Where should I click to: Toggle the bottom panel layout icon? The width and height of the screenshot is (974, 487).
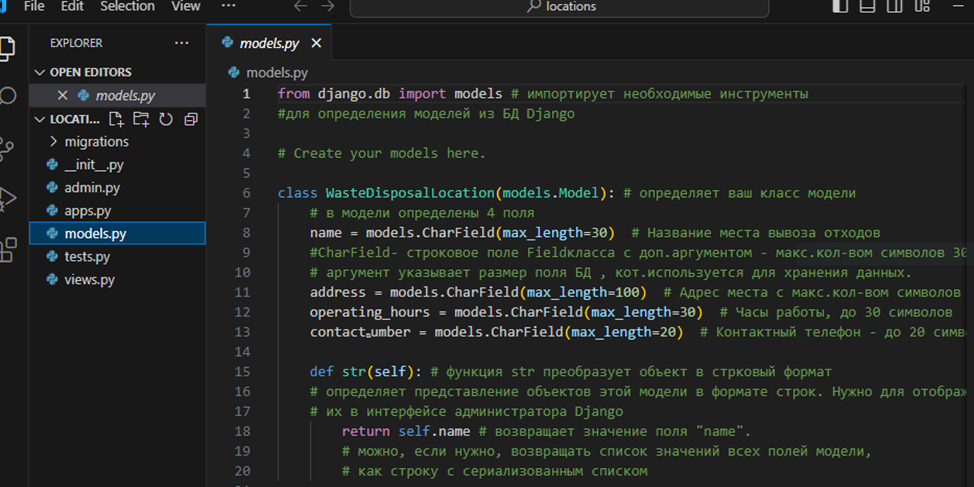pyautogui.click(x=868, y=6)
